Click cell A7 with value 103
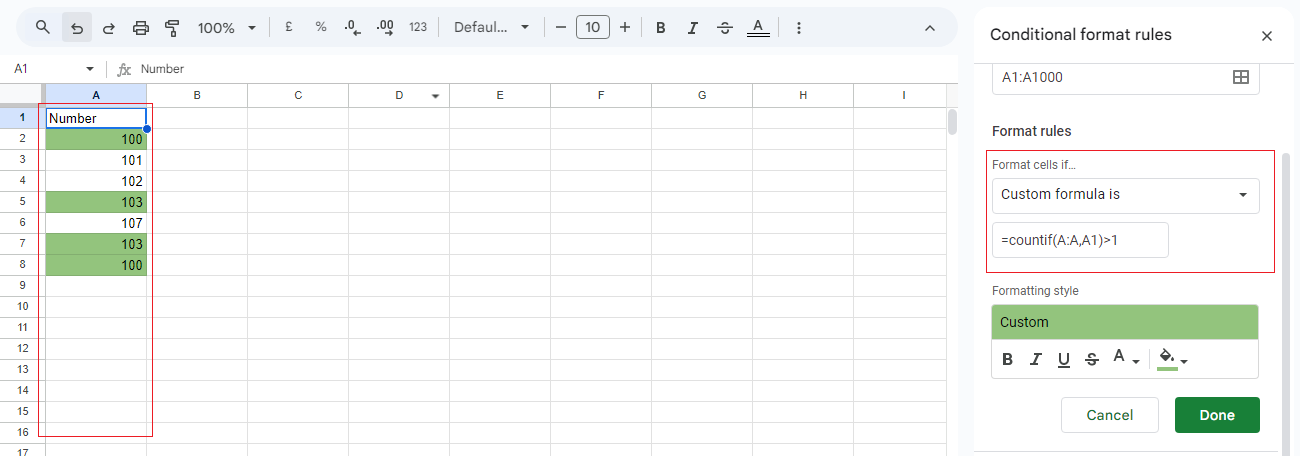1300x456 pixels. point(96,244)
